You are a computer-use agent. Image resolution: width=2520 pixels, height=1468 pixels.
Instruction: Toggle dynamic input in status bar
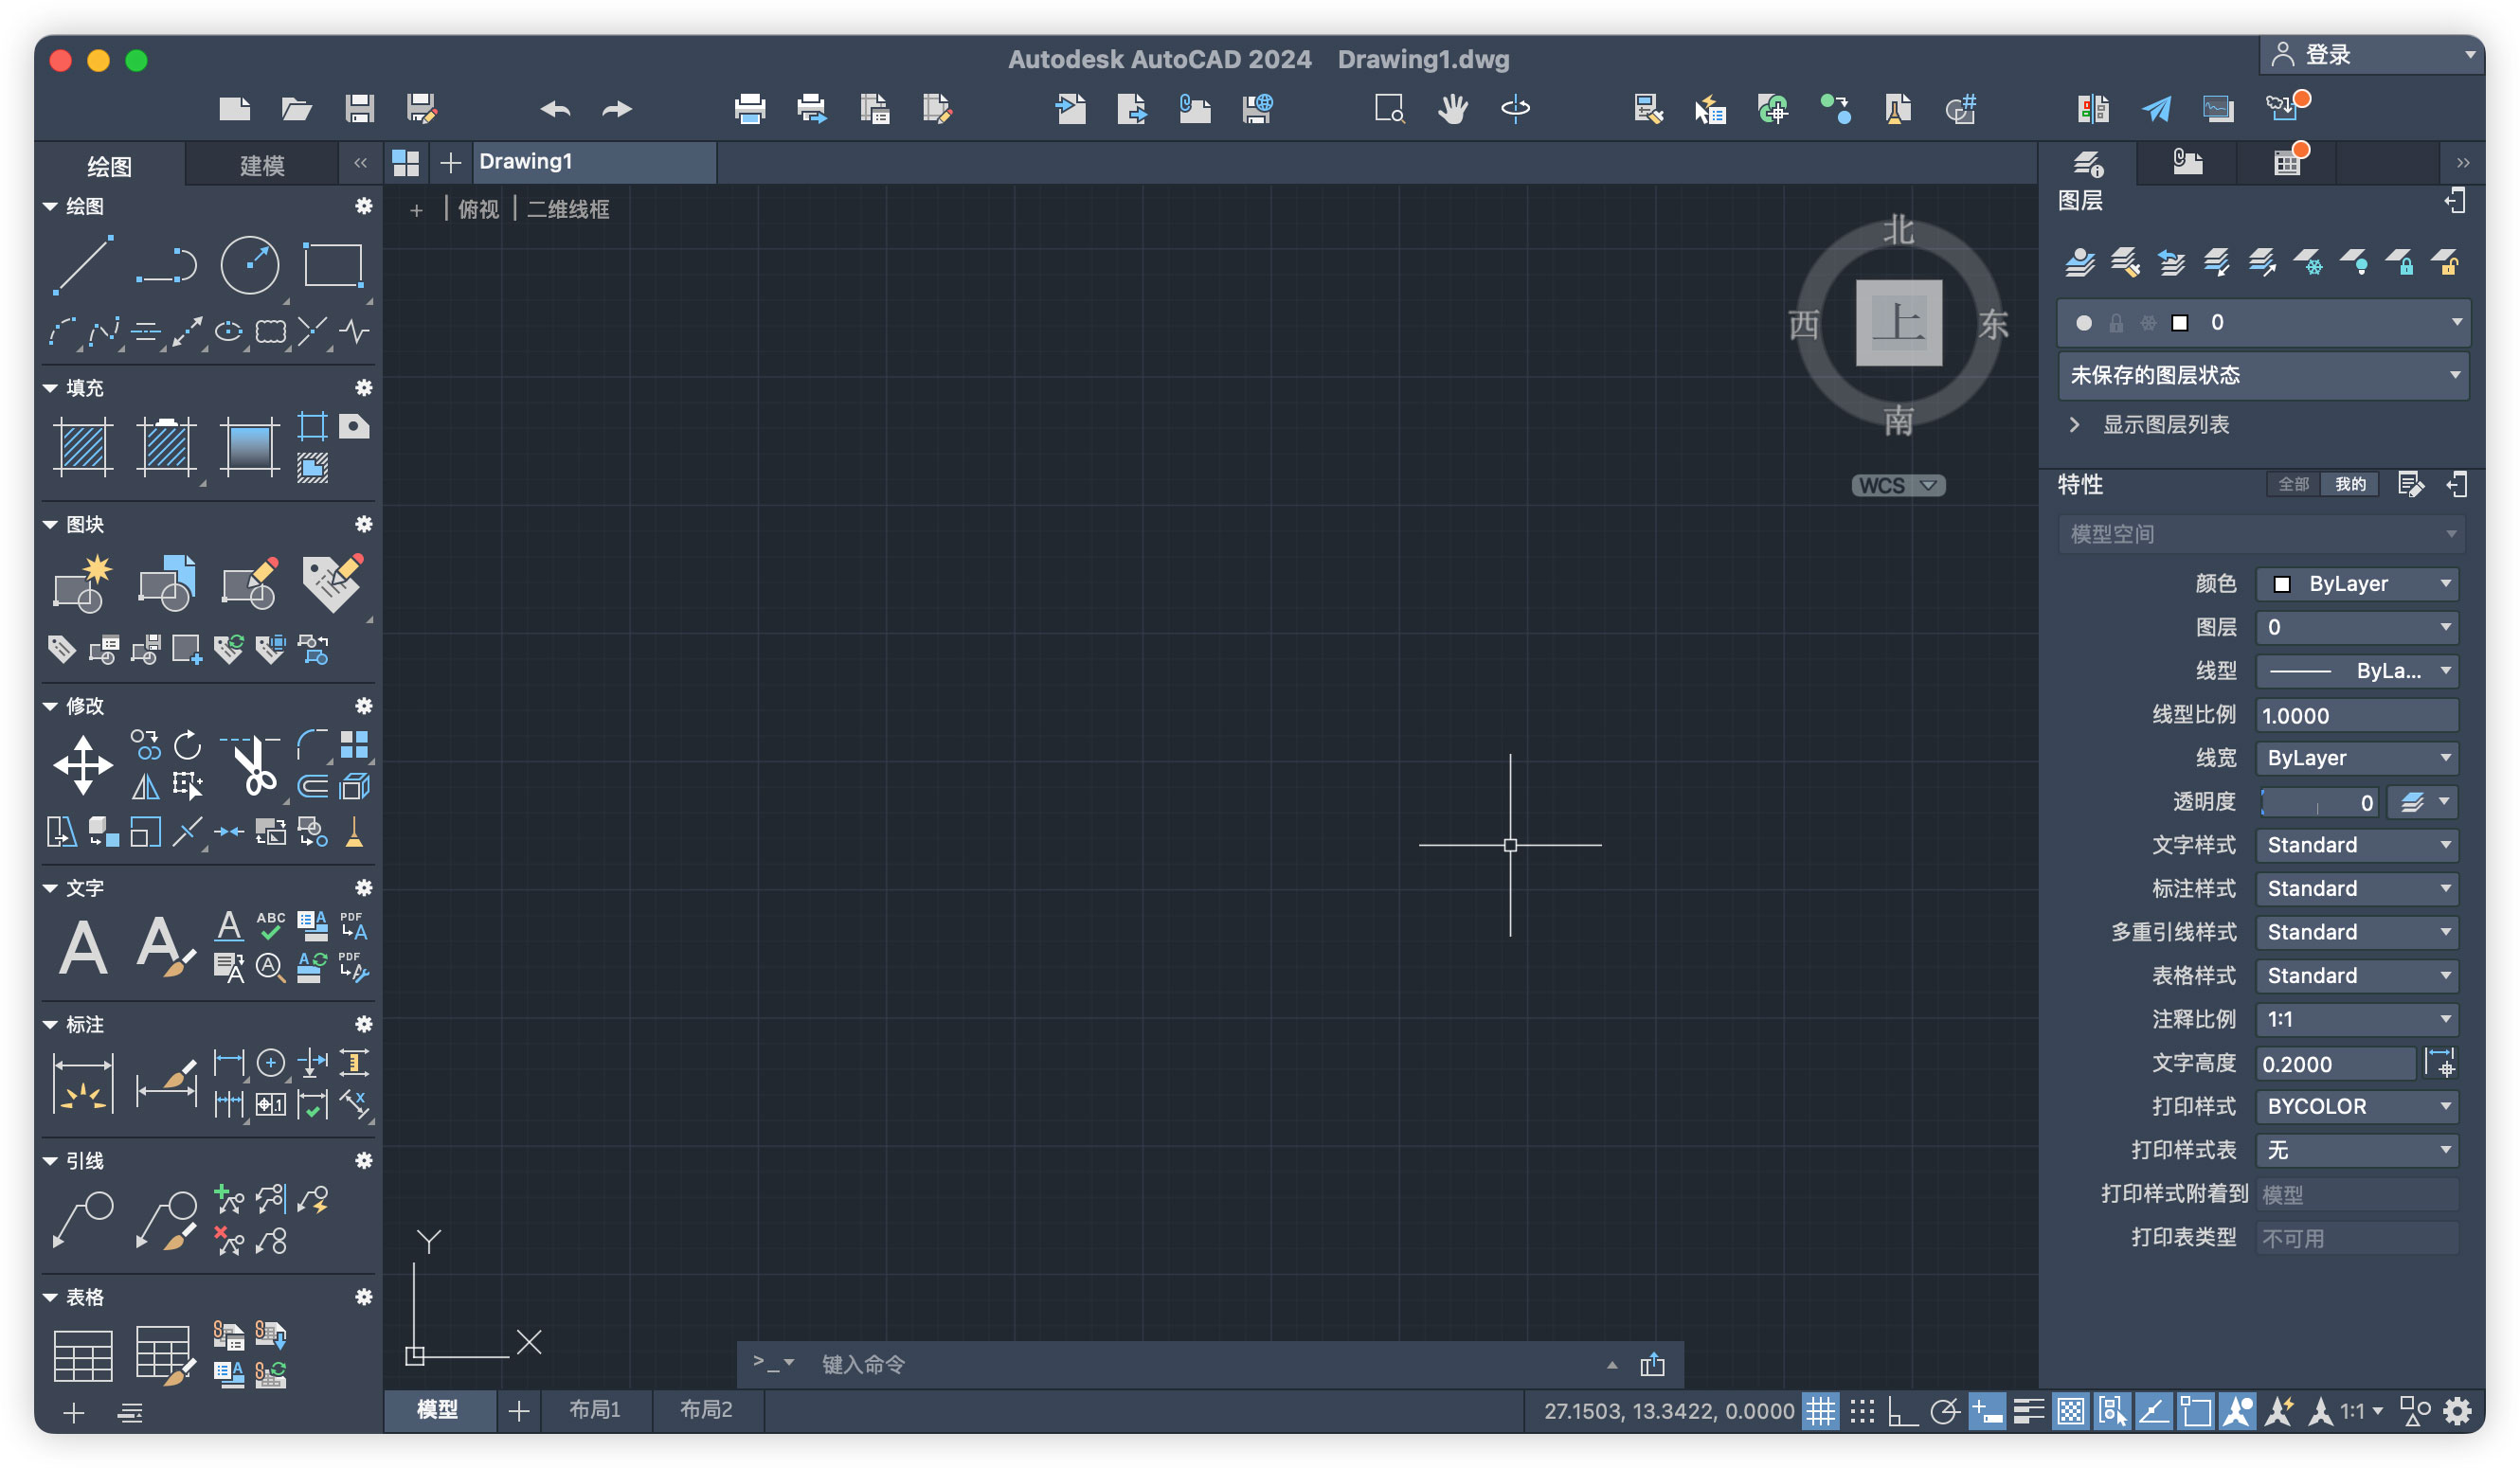point(1987,1411)
